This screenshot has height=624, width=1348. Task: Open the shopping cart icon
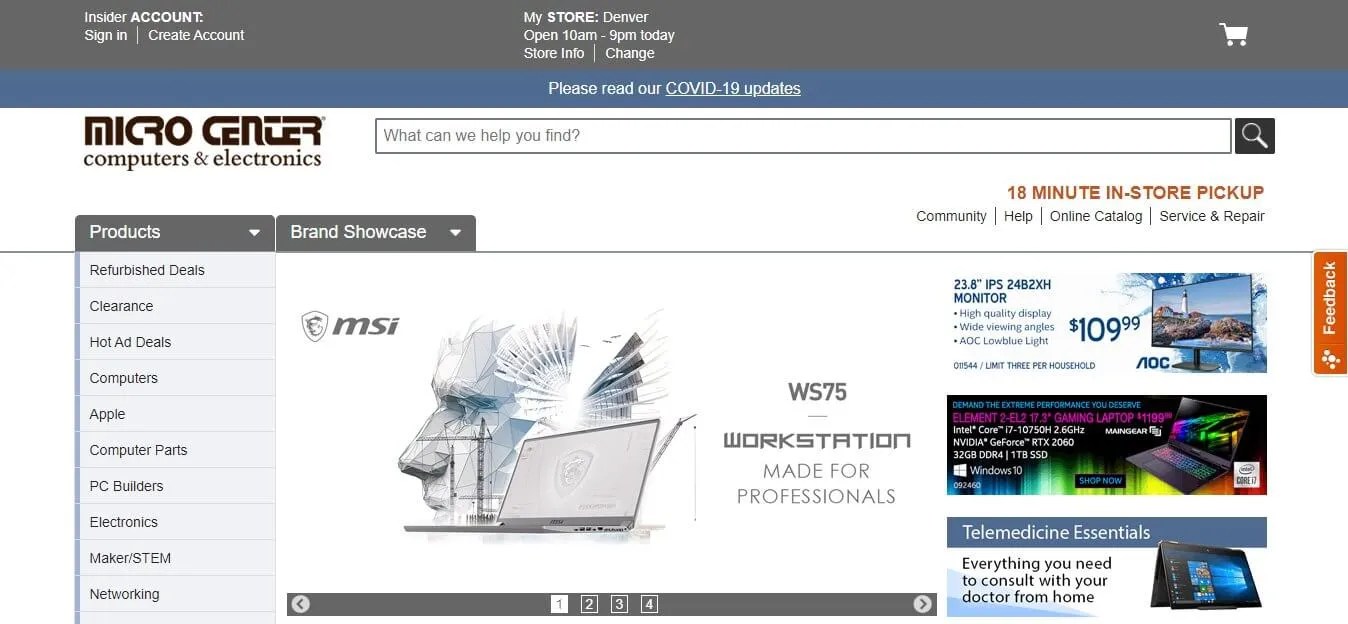(1233, 35)
